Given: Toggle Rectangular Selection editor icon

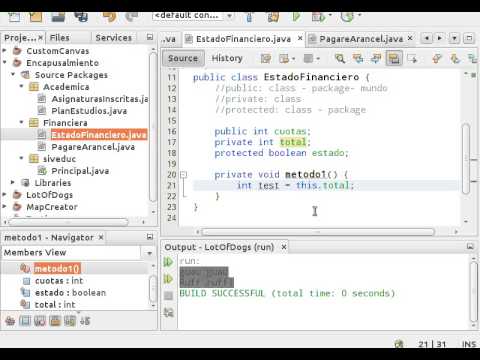Looking at the screenshot, I should [412, 59].
